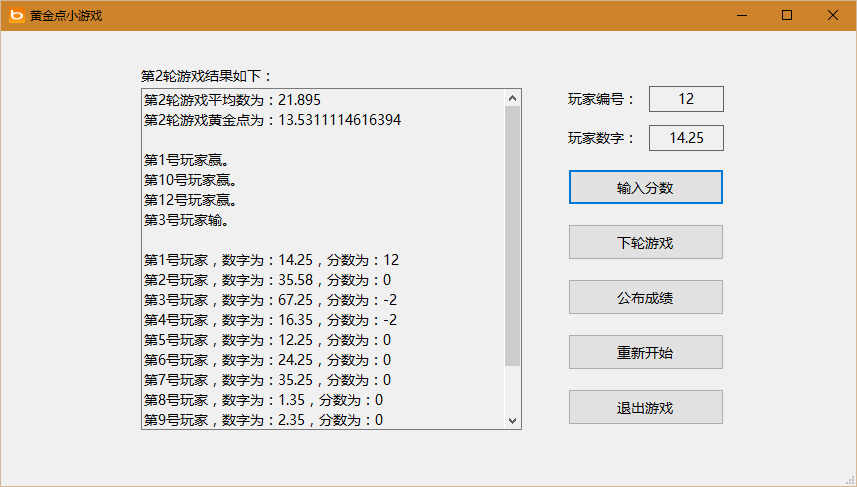Focus the 玩家编号 input field
Viewport: 857px width, 487px height.
click(x=686, y=99)
